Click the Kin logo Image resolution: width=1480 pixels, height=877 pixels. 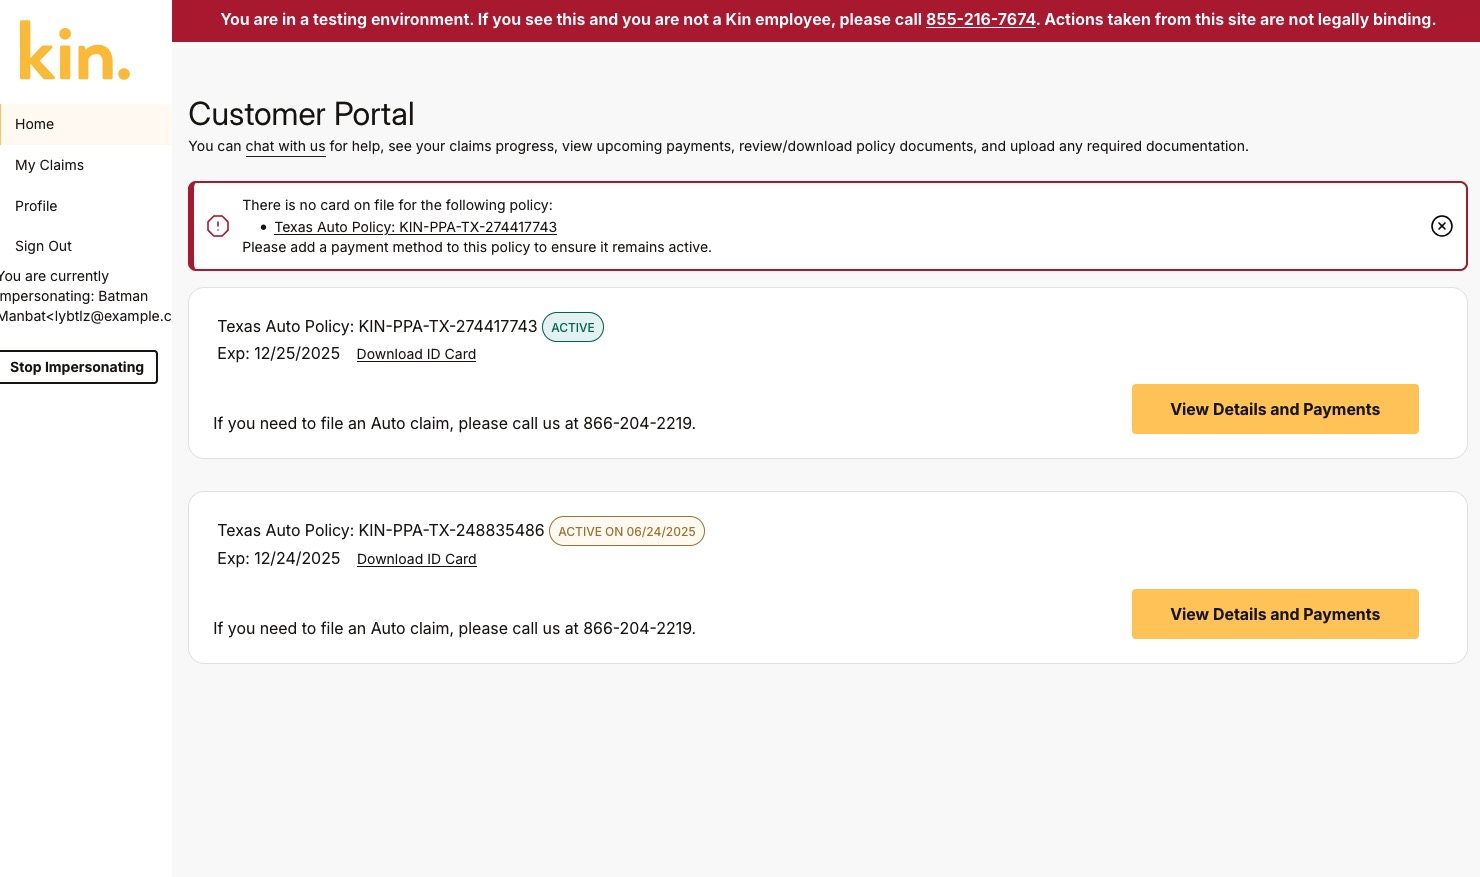pos(75,51)
